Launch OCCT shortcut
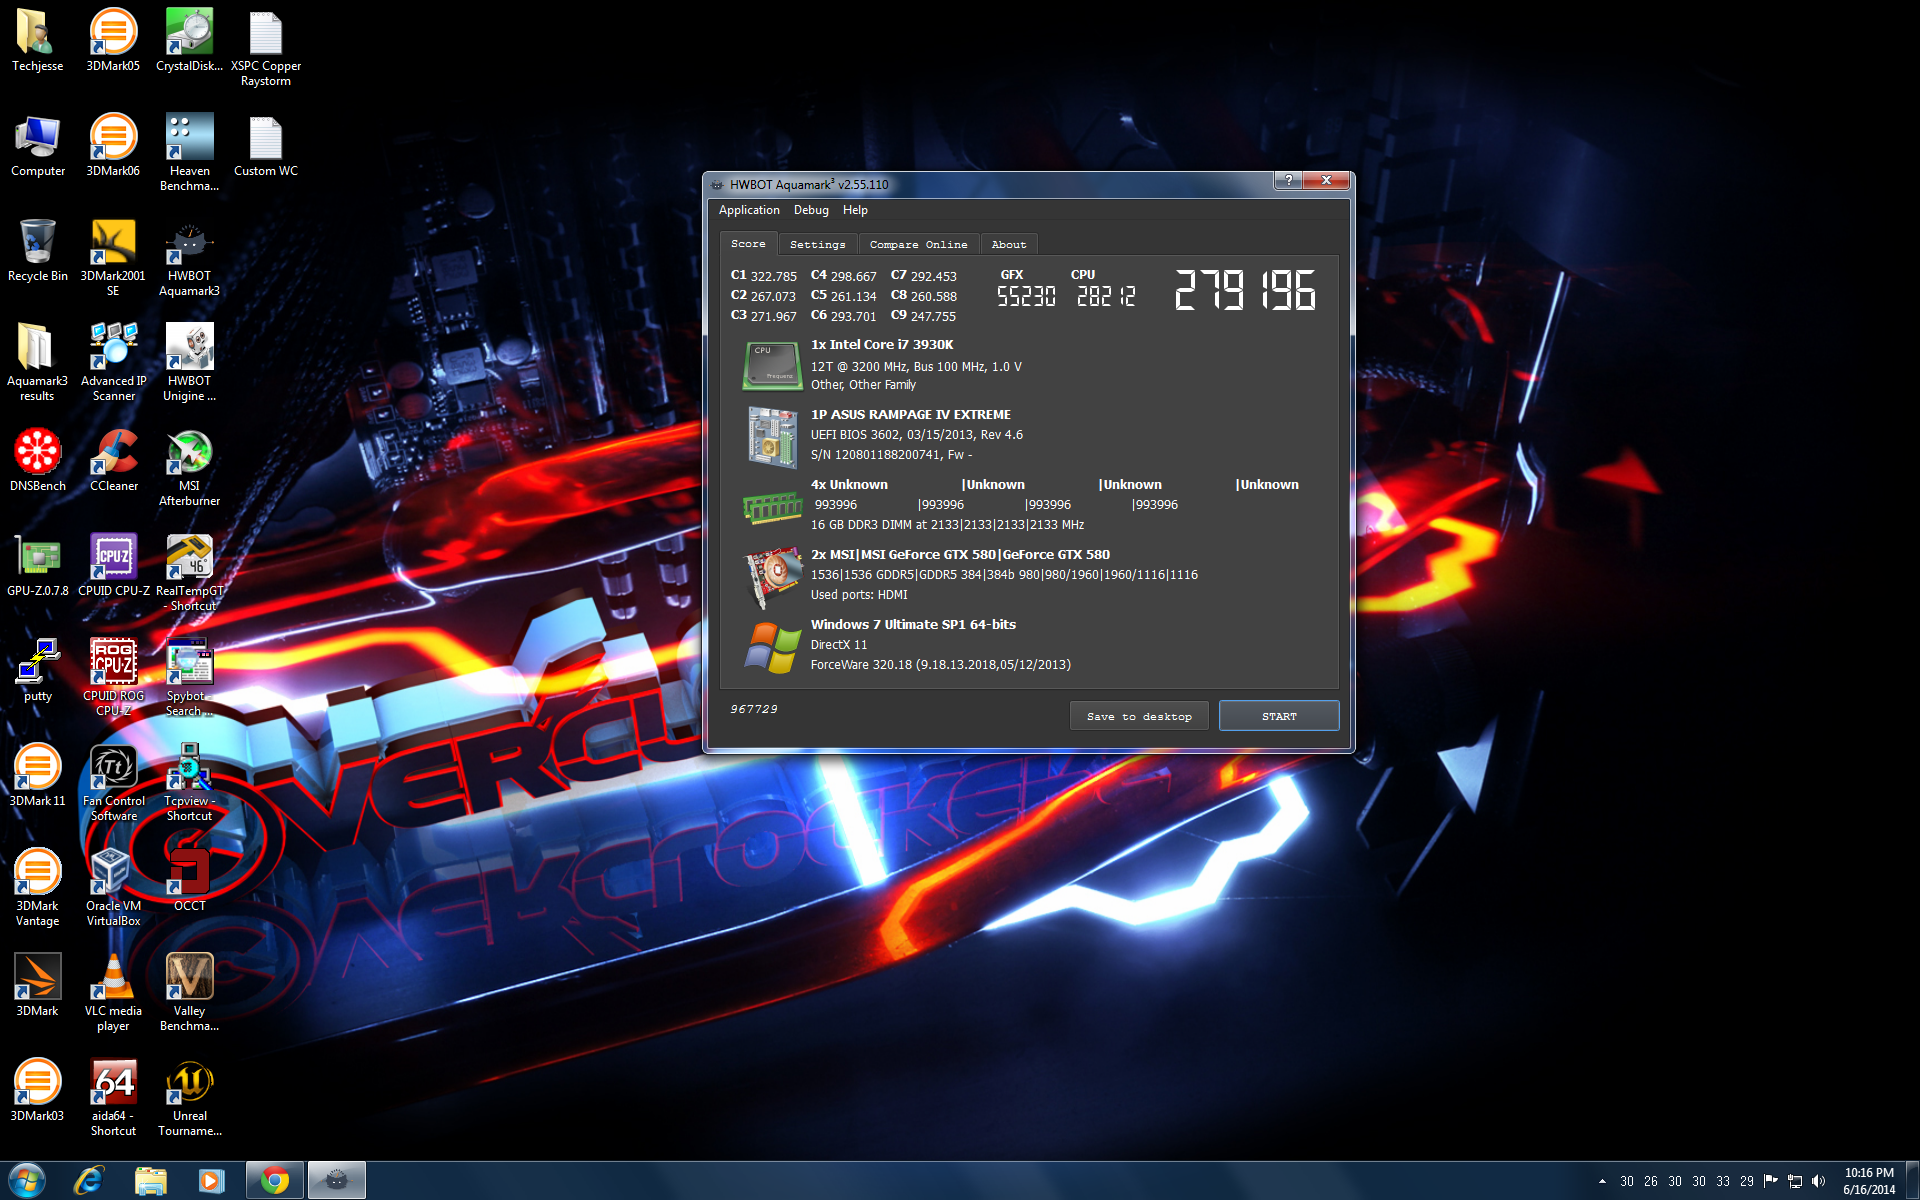 [x=189, y=880]
